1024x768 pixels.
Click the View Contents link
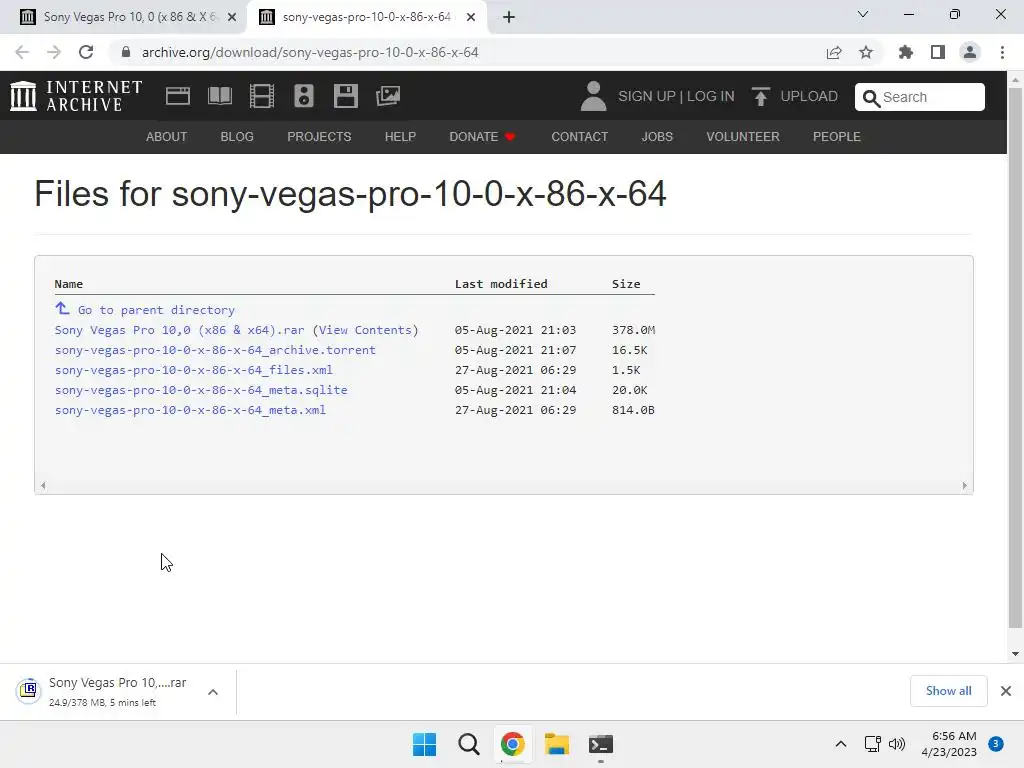click(365, 330)
